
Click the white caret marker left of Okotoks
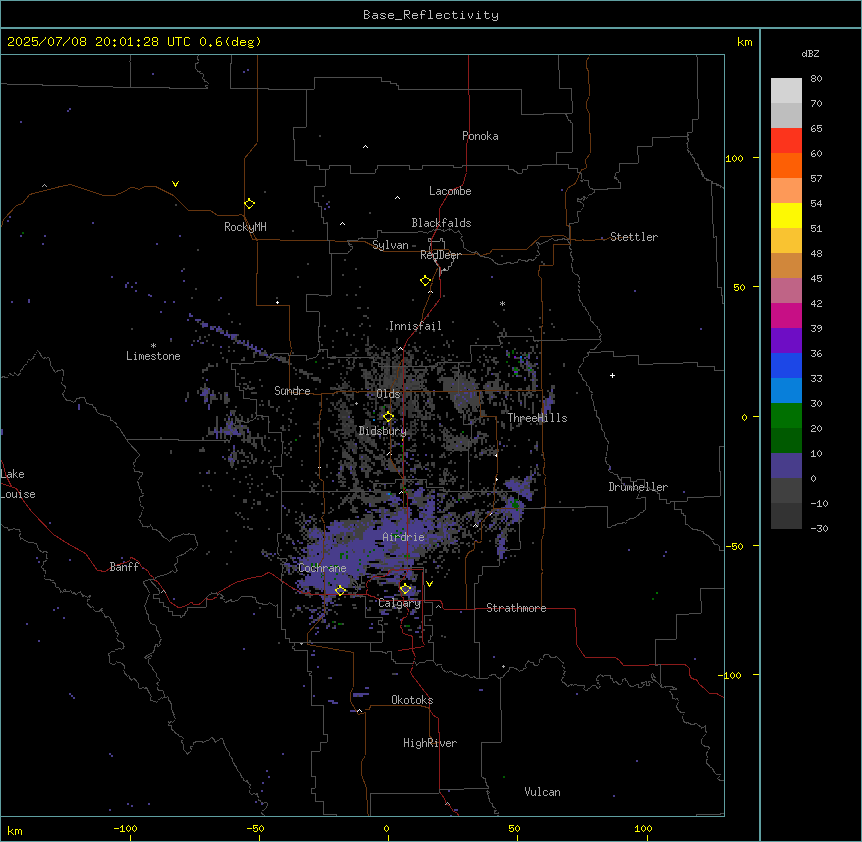tap(360, 711)
